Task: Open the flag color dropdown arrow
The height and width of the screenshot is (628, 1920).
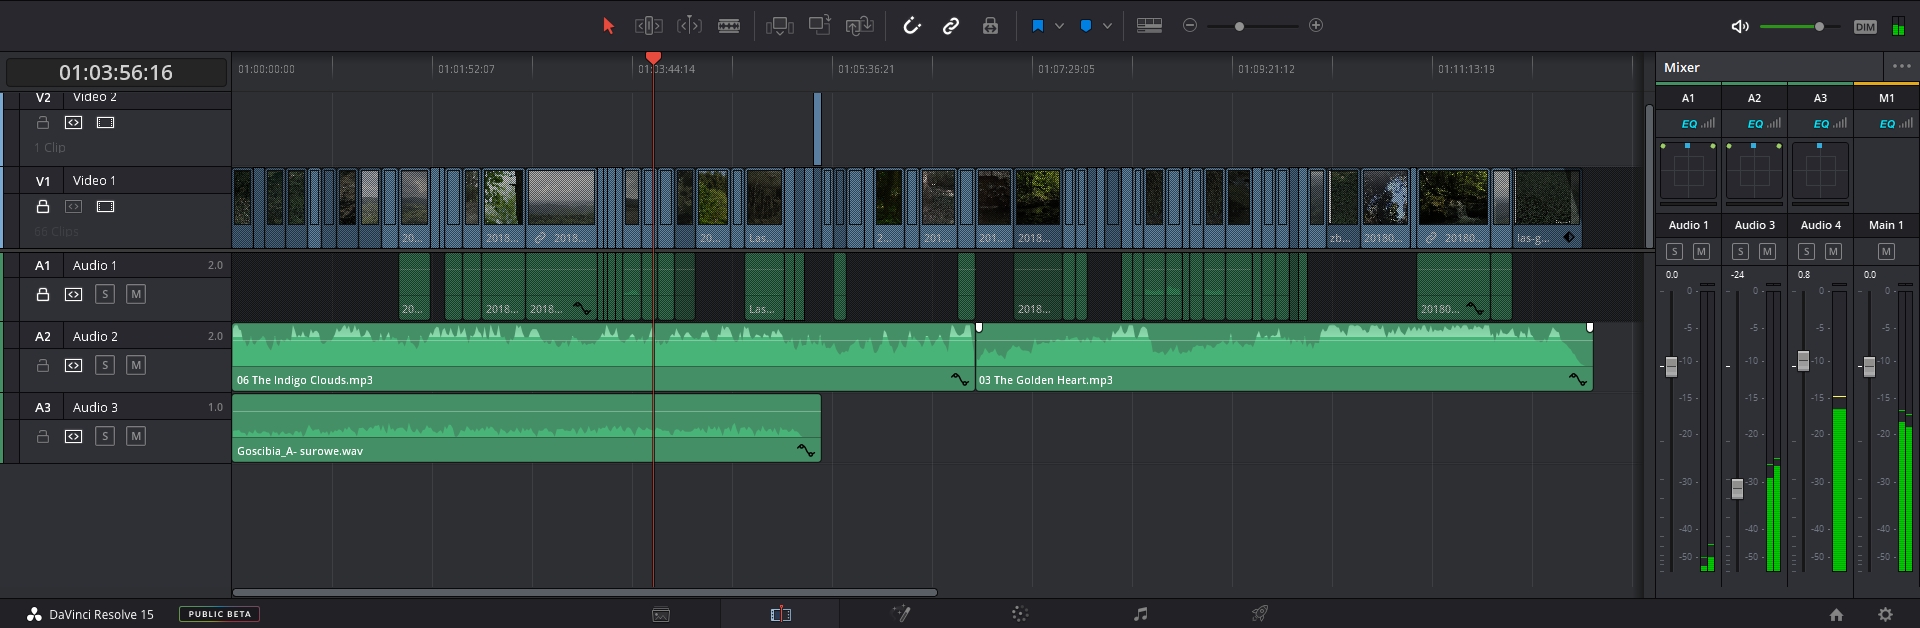Action: (x=1059, y=26)
